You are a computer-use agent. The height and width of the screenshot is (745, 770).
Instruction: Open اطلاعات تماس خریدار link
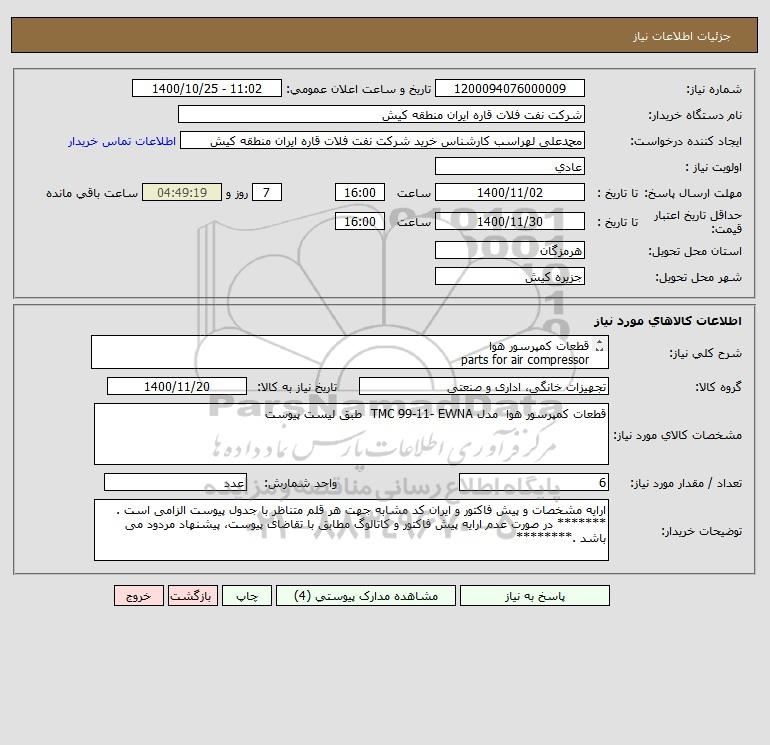[x=122, y=141]
